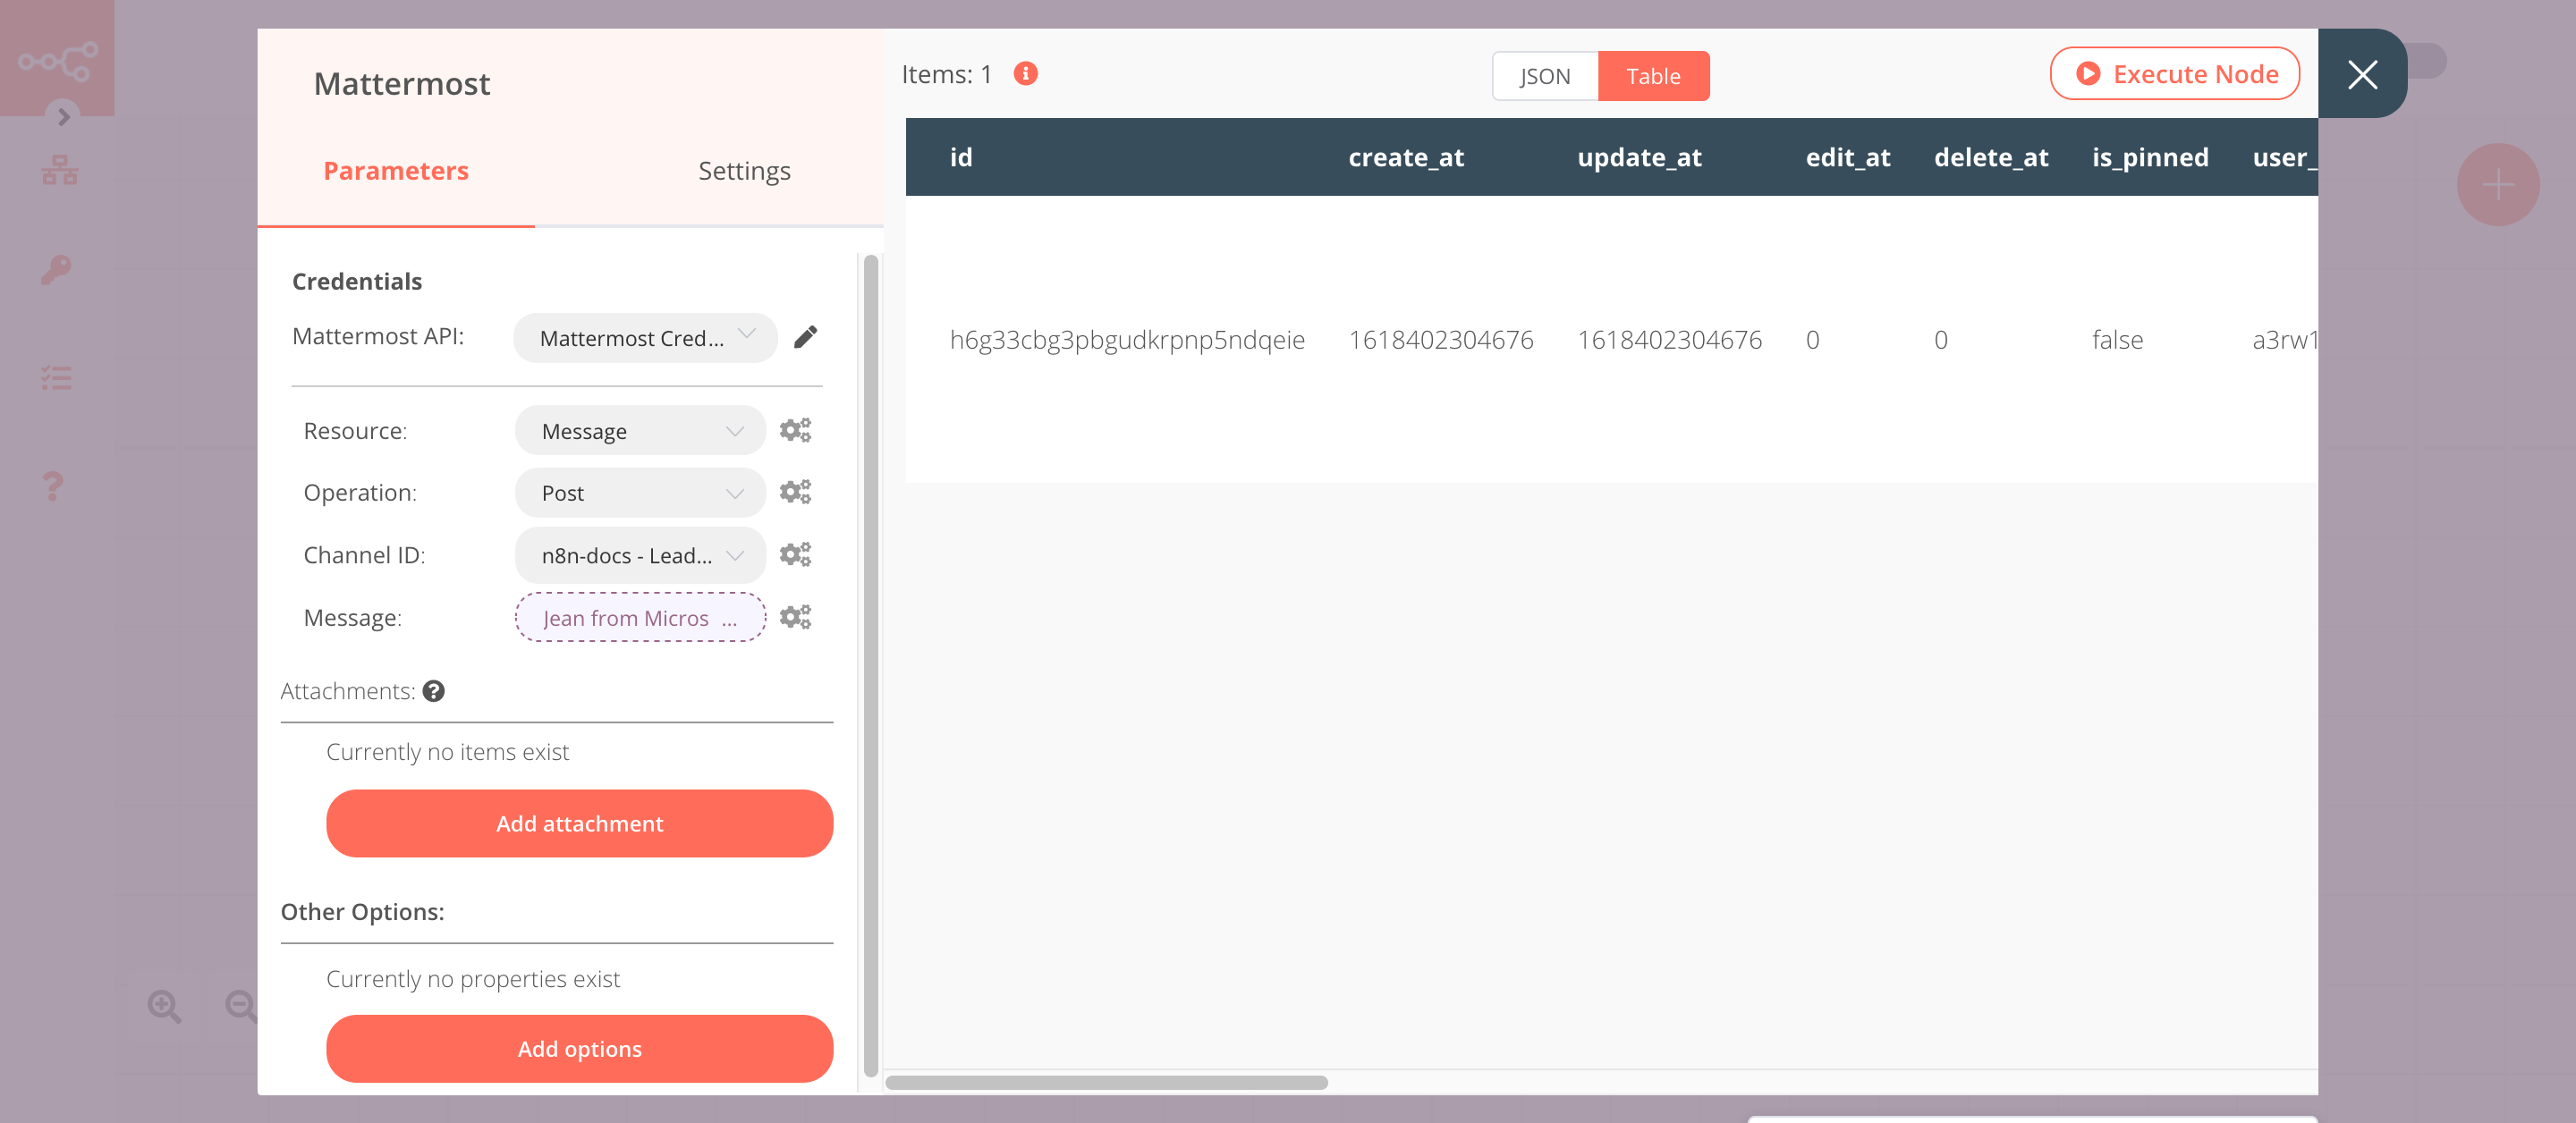Screen dimensions: 2576x1123
Task: Click Add attachment button
Action: pyautogui.click(x=580, y=824)
